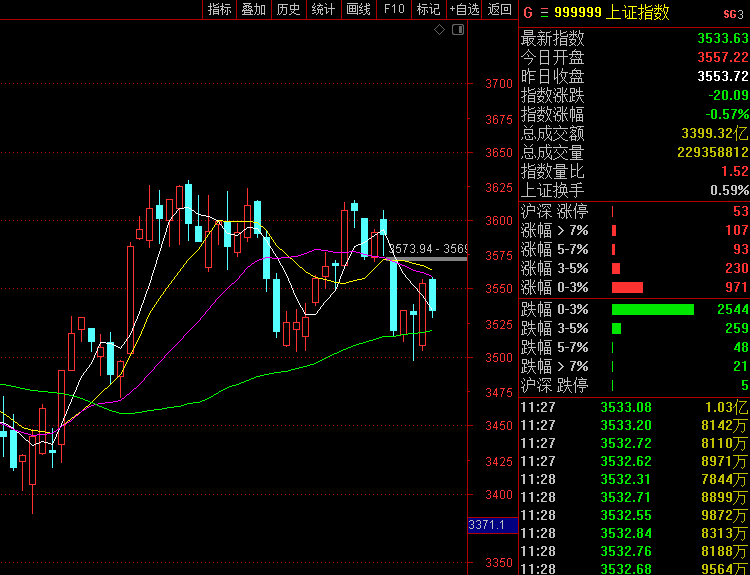The width and height of the screenshot is (750, 575).
Task: Click the 11:27 tick row showing 3533.08
Action: tap(634, 407)
